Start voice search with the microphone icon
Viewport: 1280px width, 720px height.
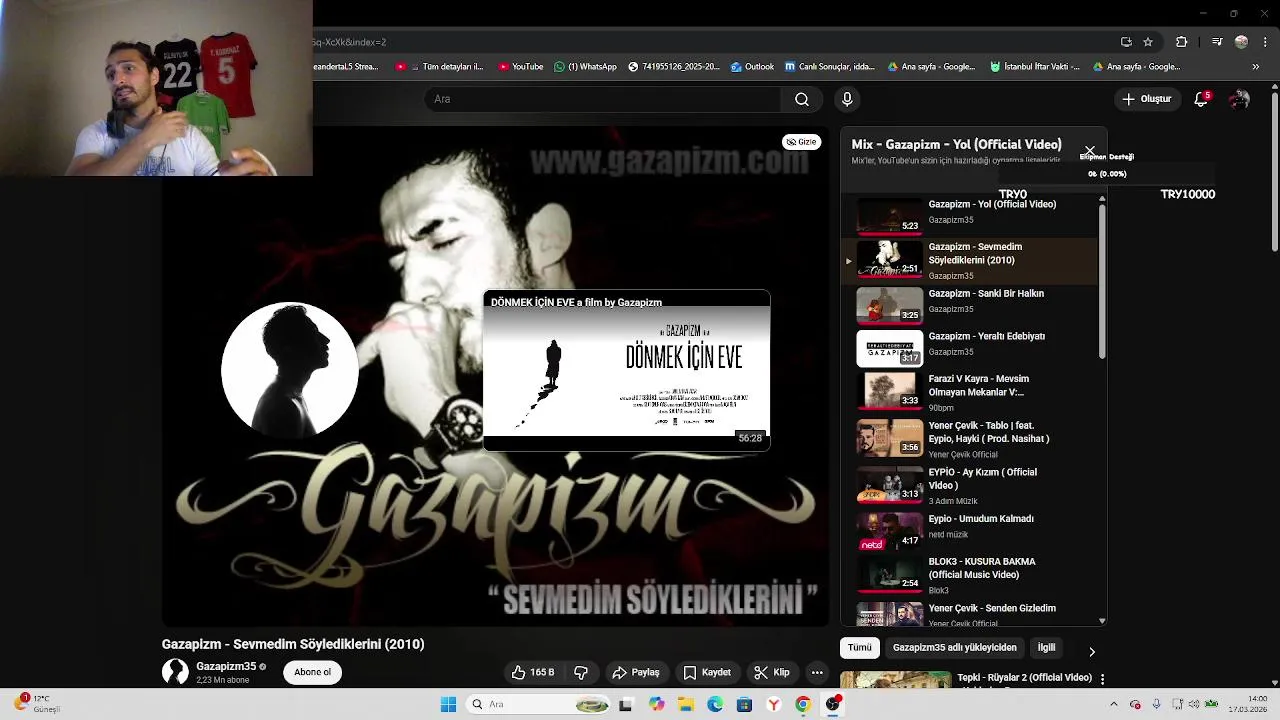click(847, 99)
